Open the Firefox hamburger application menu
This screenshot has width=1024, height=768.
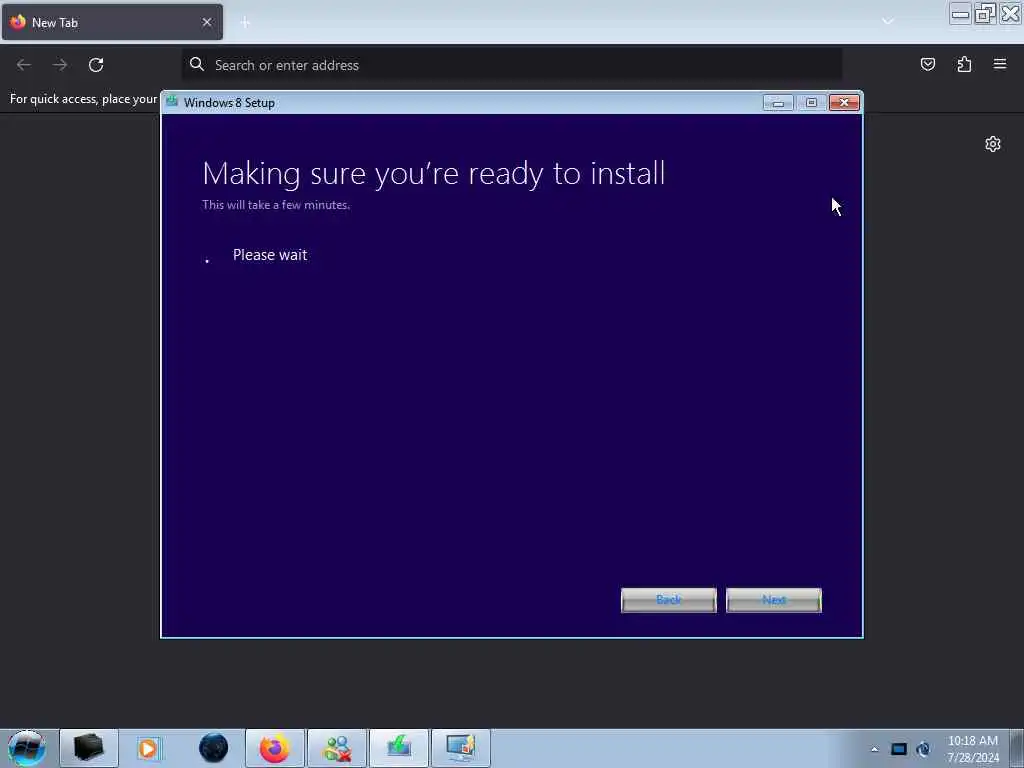[x=1000, y=64]
